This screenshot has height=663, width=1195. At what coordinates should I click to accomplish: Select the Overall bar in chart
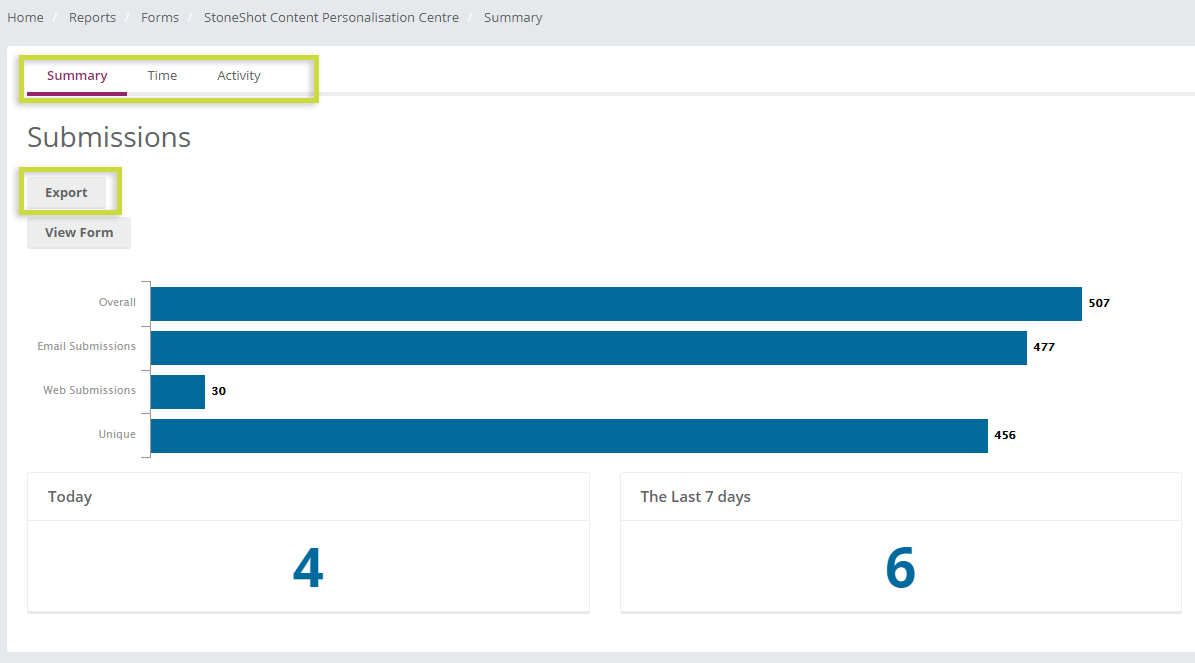616,304
